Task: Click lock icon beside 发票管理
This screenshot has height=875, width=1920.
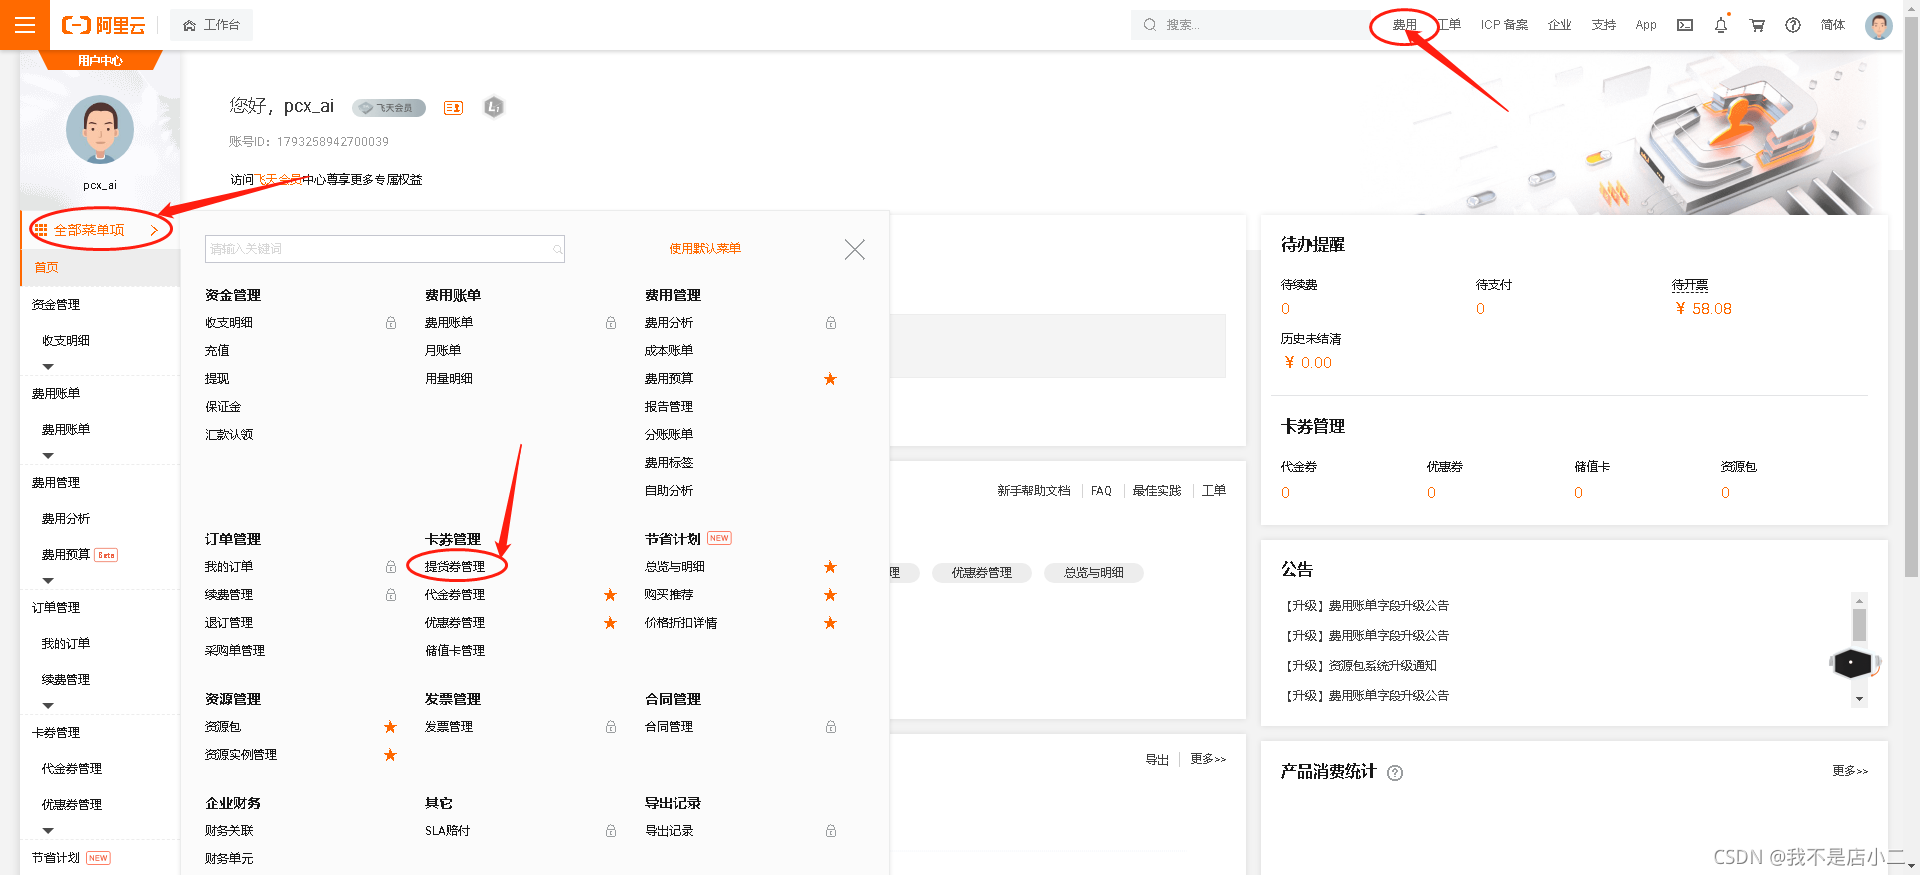Action: (611, 727)
